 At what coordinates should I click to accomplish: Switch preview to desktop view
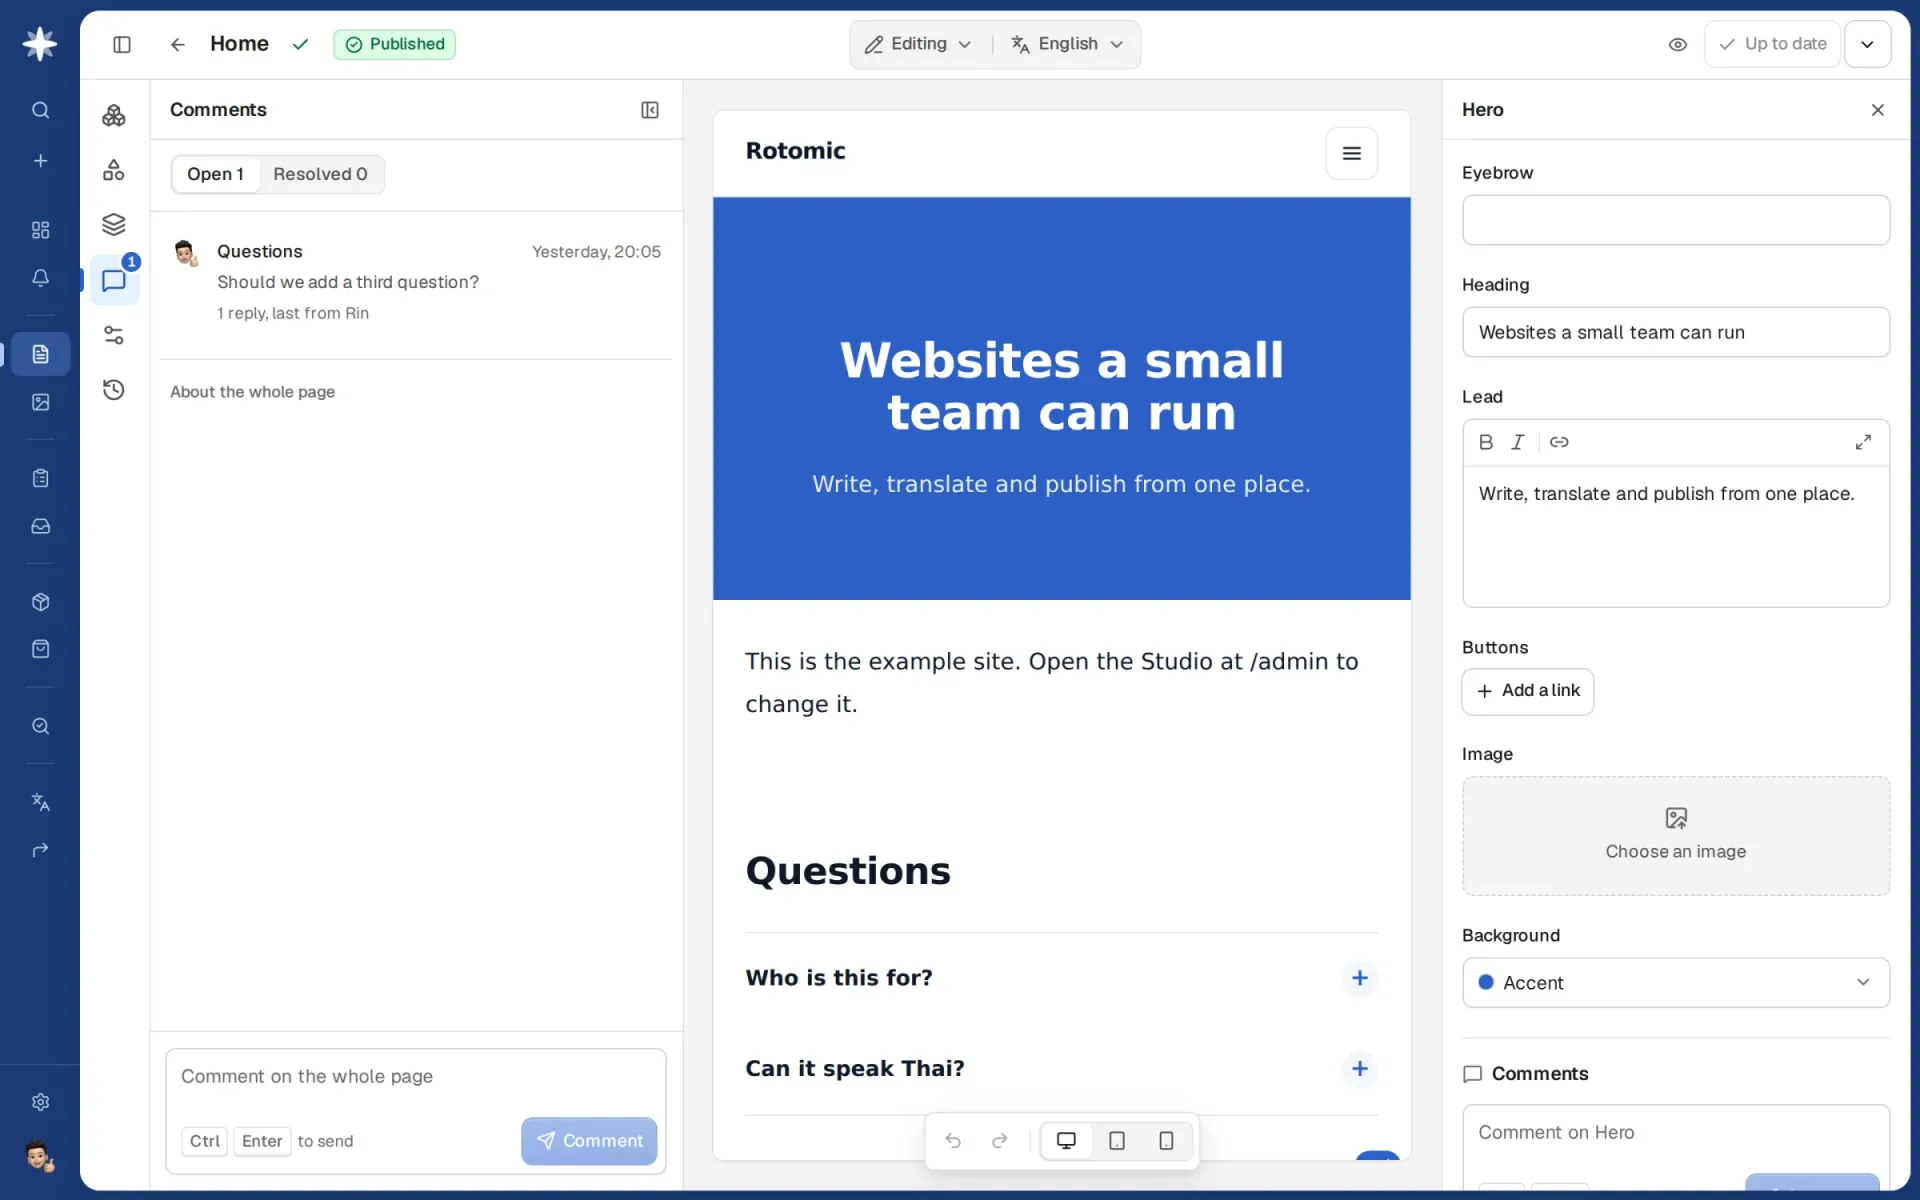pos(1066,1141)
